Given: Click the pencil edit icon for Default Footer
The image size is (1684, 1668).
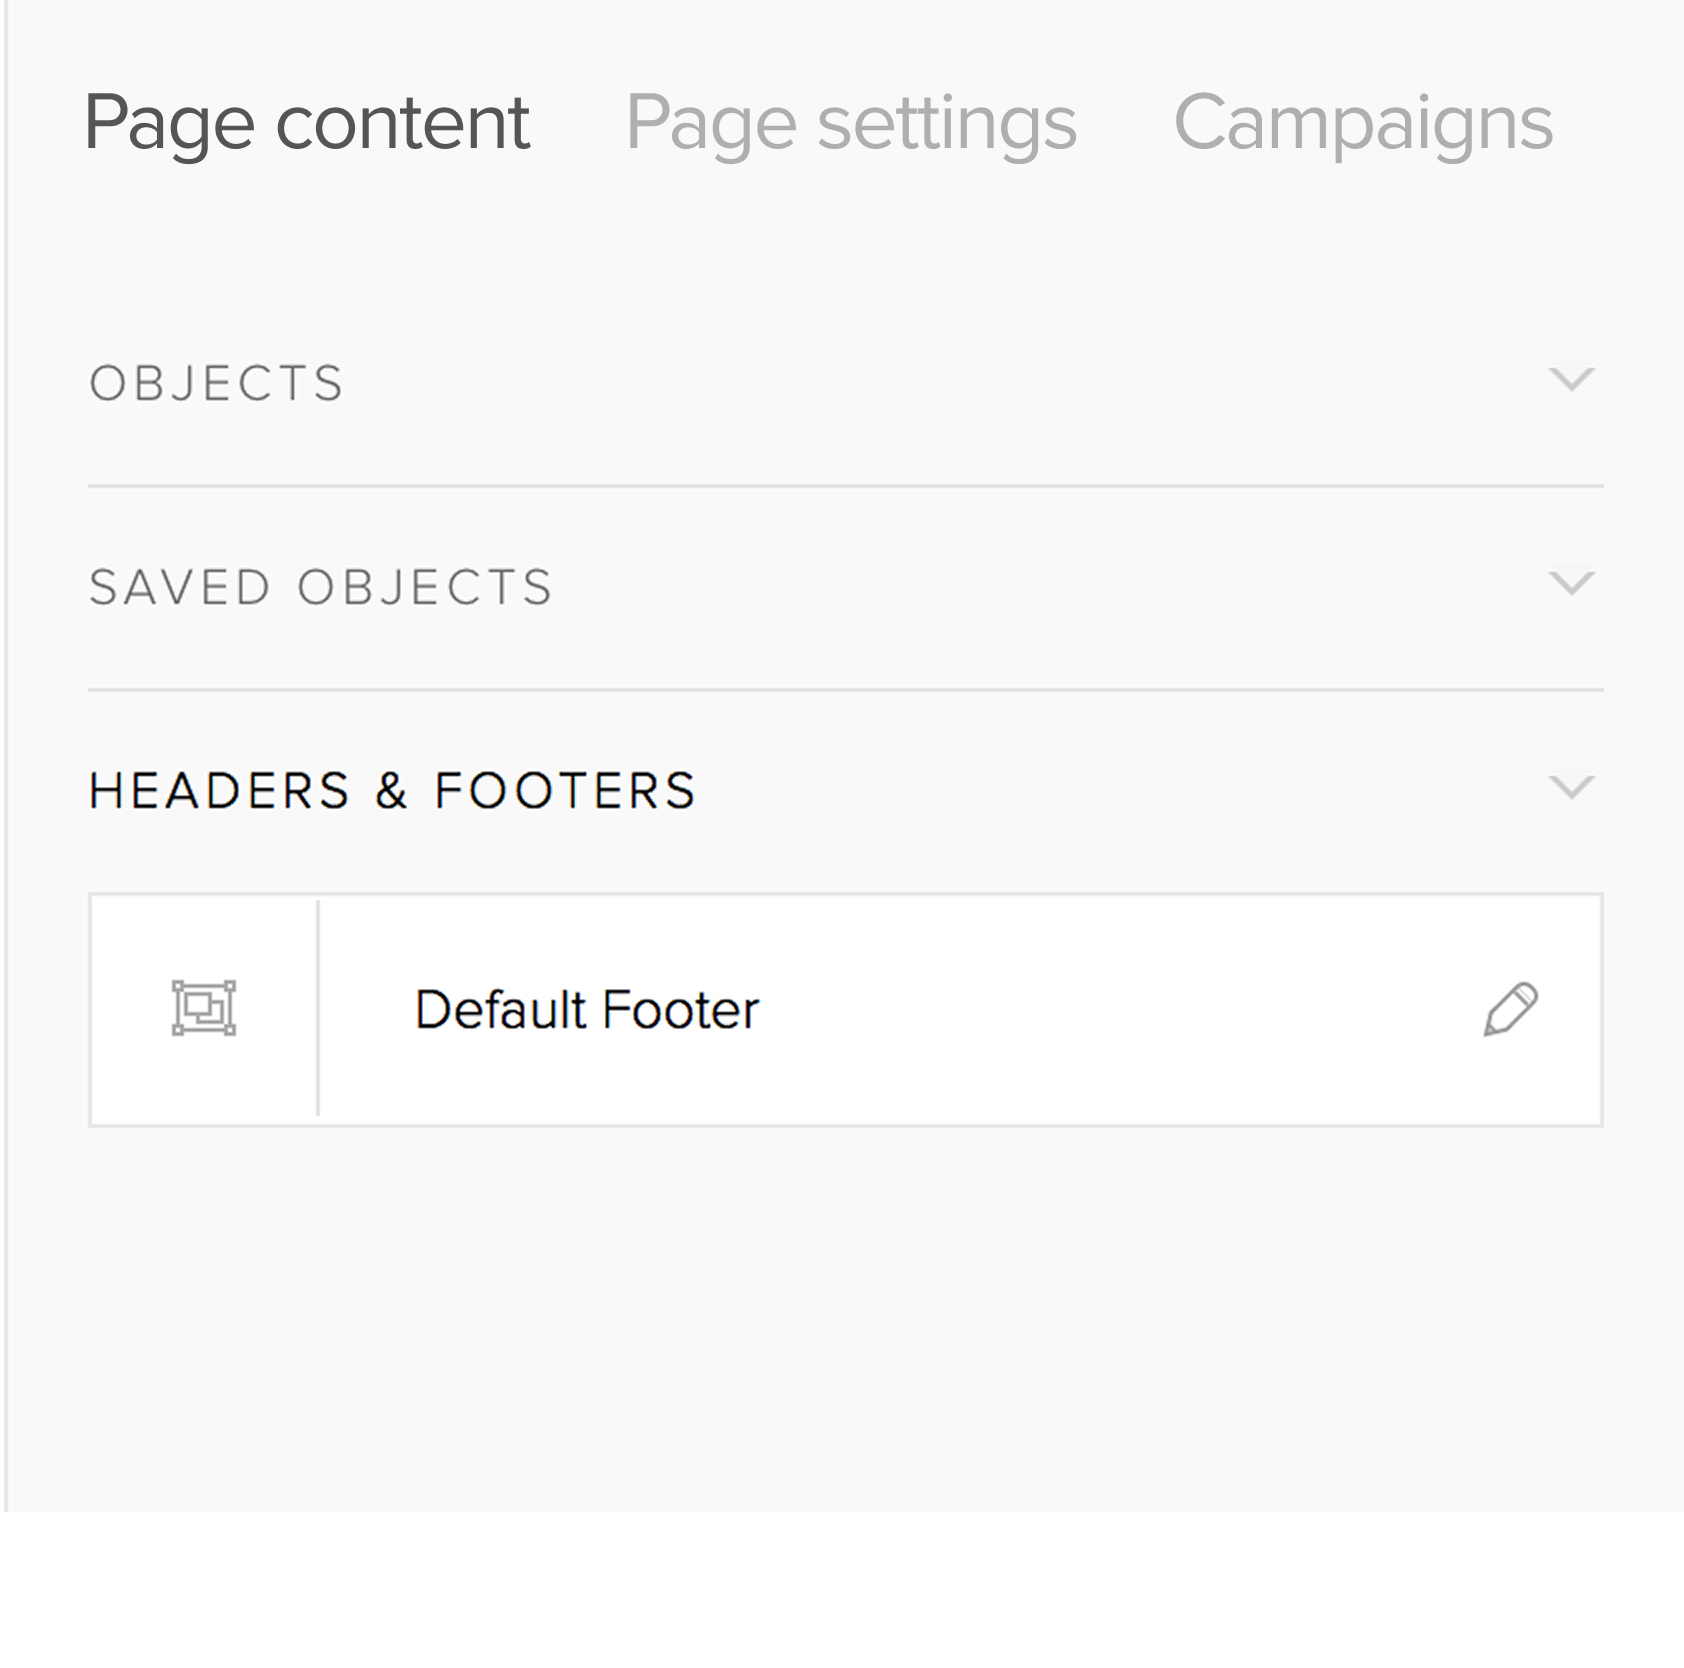Looking at the screenshot, I should coord(1510,1009).
